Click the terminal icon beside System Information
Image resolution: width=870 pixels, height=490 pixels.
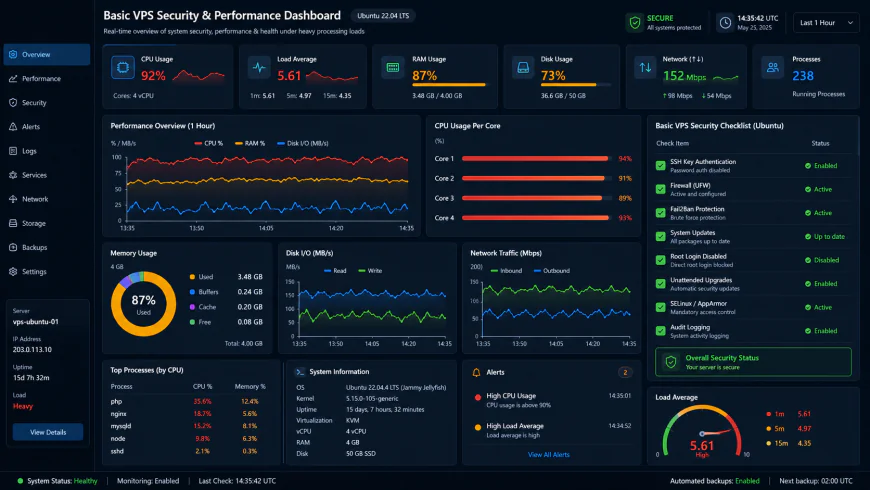click(x=300, y=372)
